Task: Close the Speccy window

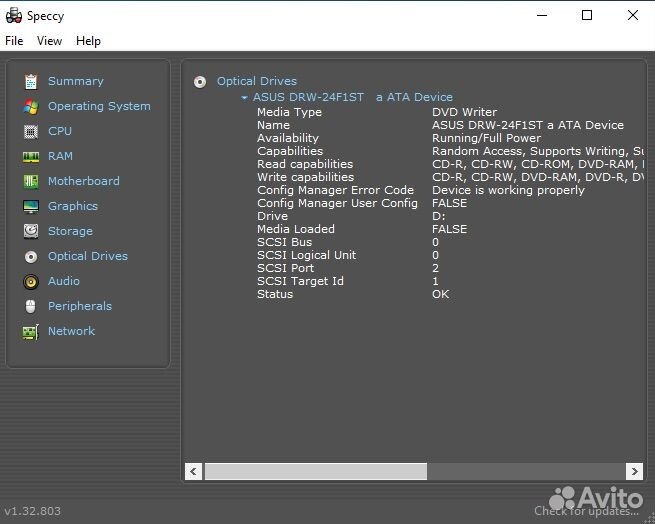Action: tap(633, 15)
